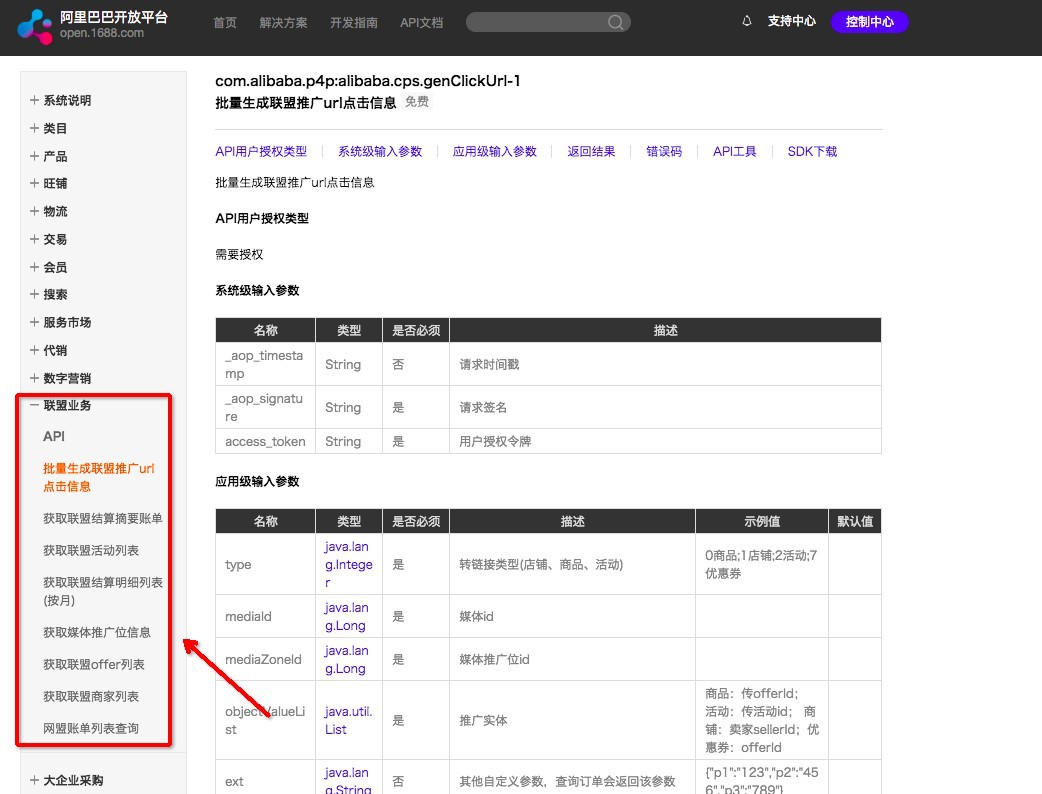Click the 推广实体 description cell
The image size is (1042, 794).
[x=572, y=720]
